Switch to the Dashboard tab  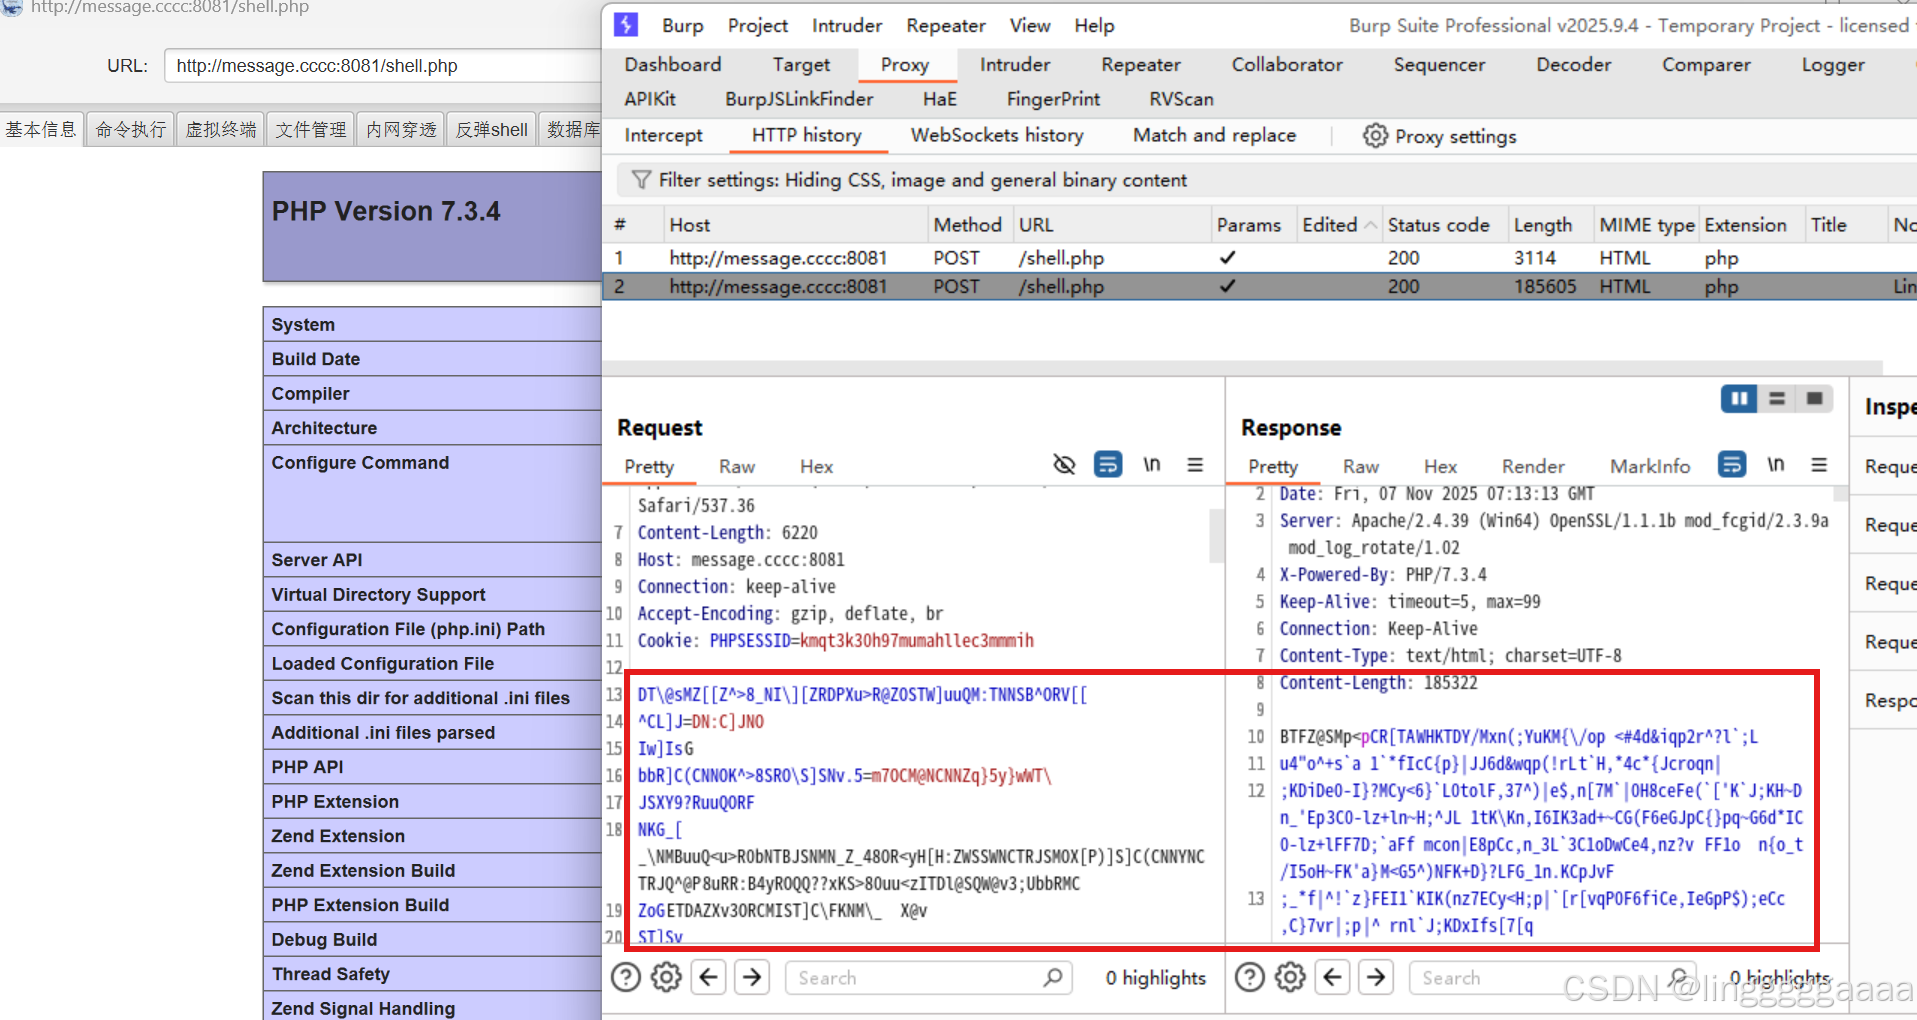[x=673, y=65]
